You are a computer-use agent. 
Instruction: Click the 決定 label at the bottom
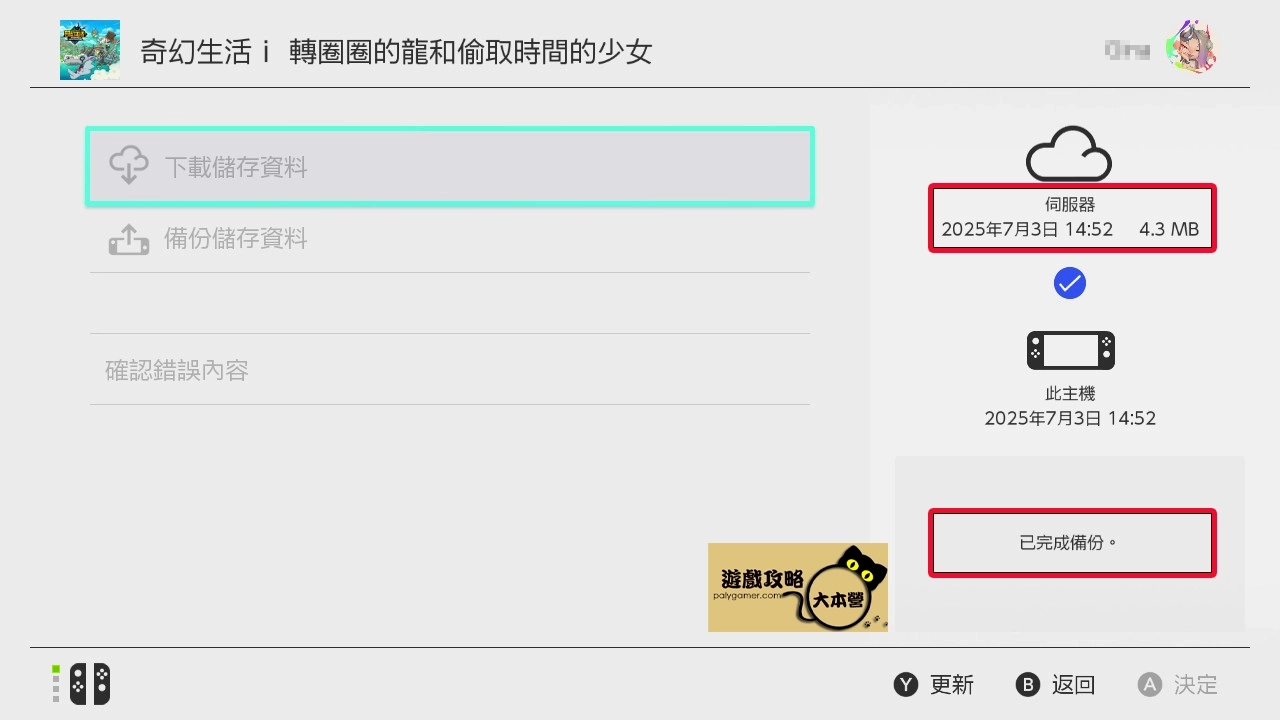[x=1196, y=685]
